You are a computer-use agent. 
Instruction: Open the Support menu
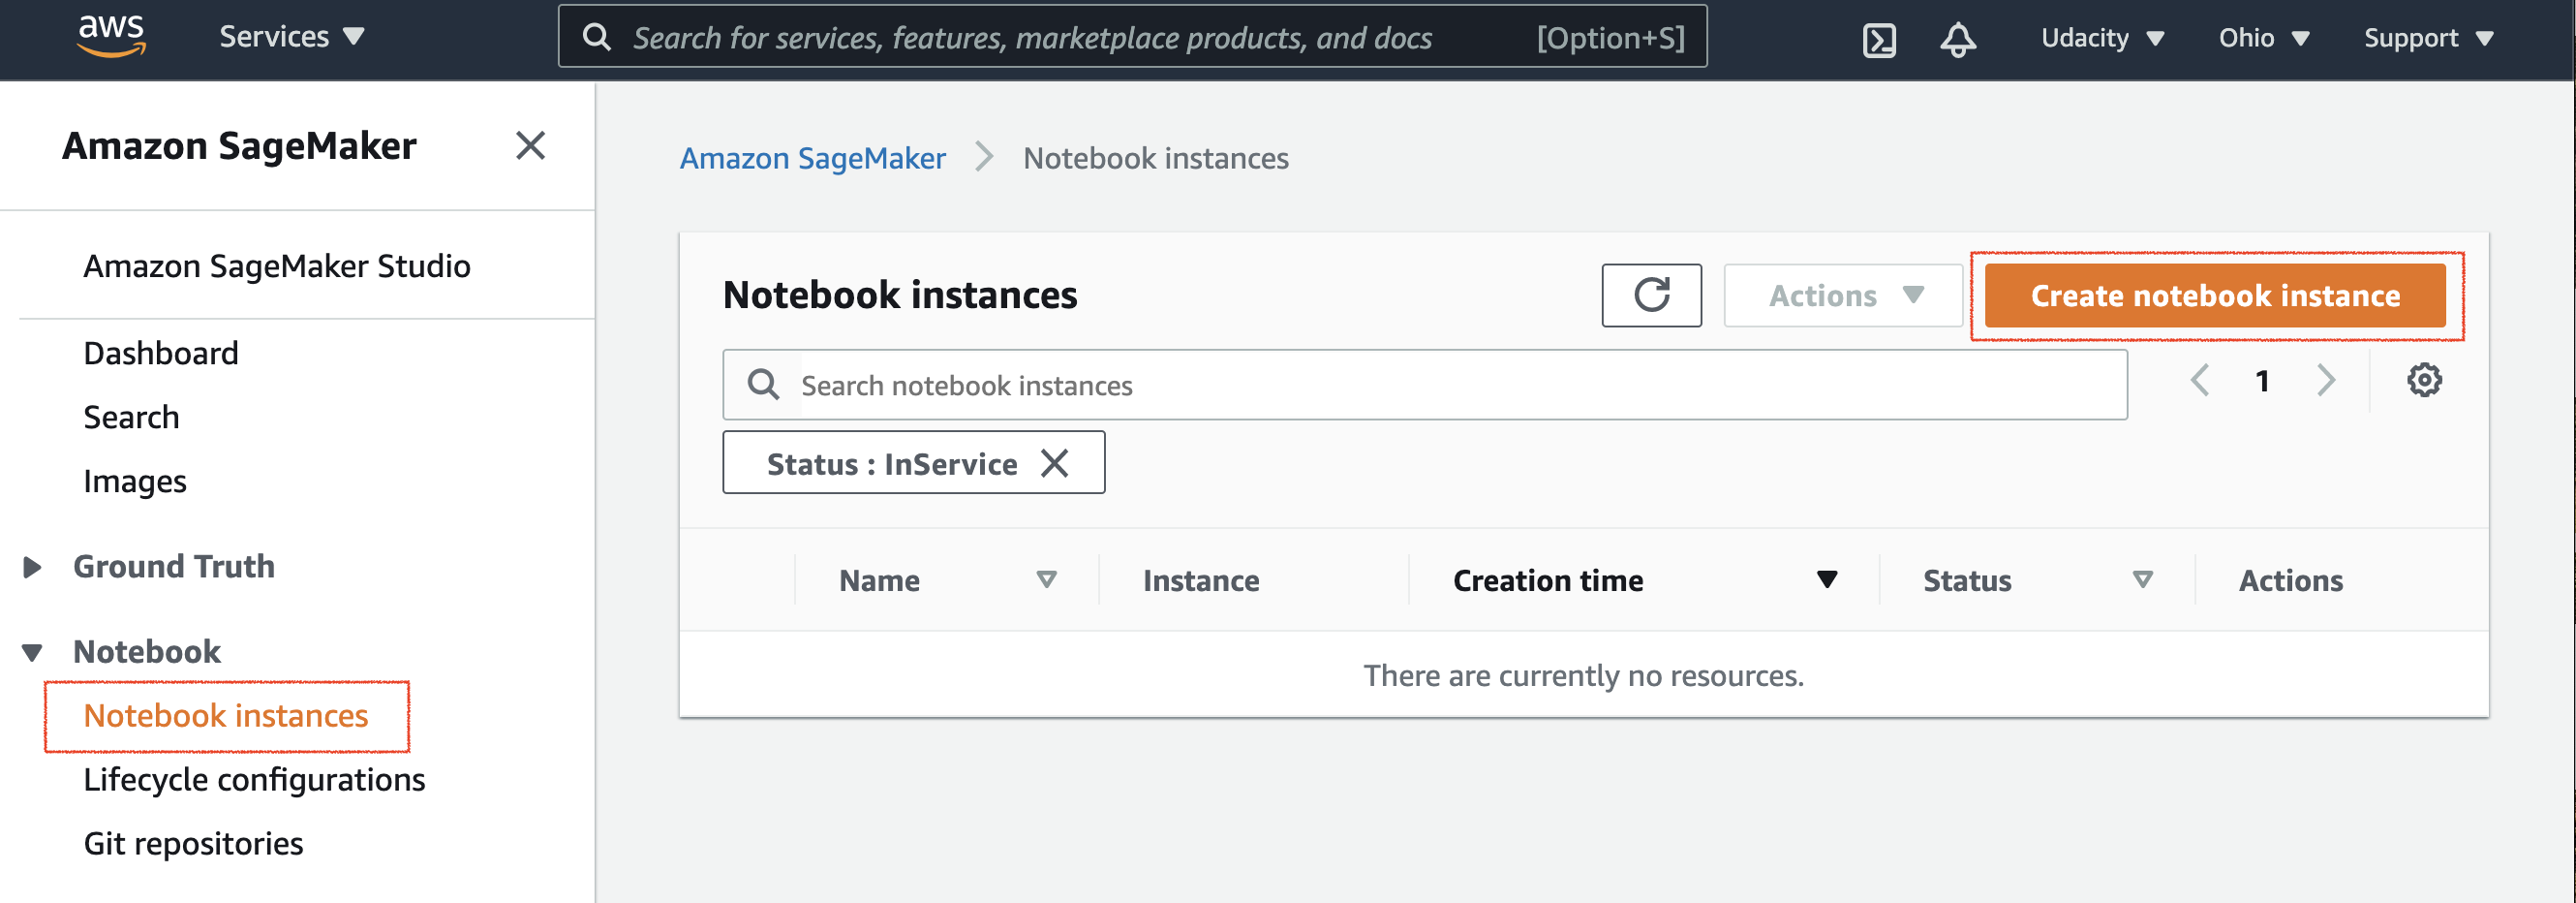click(2428, 38)
